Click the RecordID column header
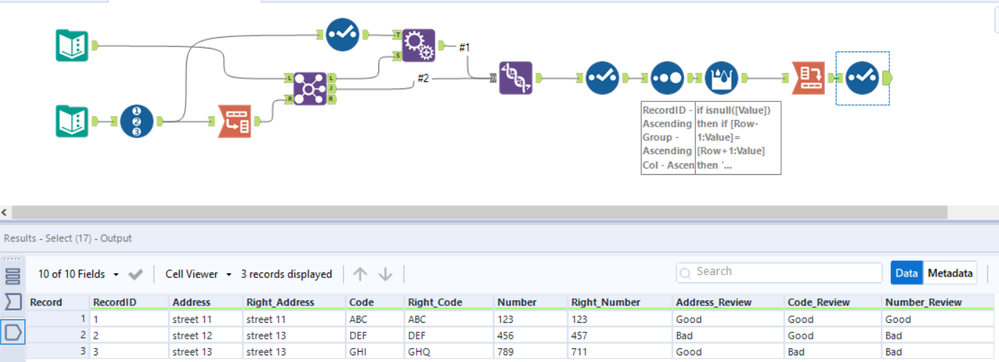Screen dimensions: 999x362 pos(129,302)
